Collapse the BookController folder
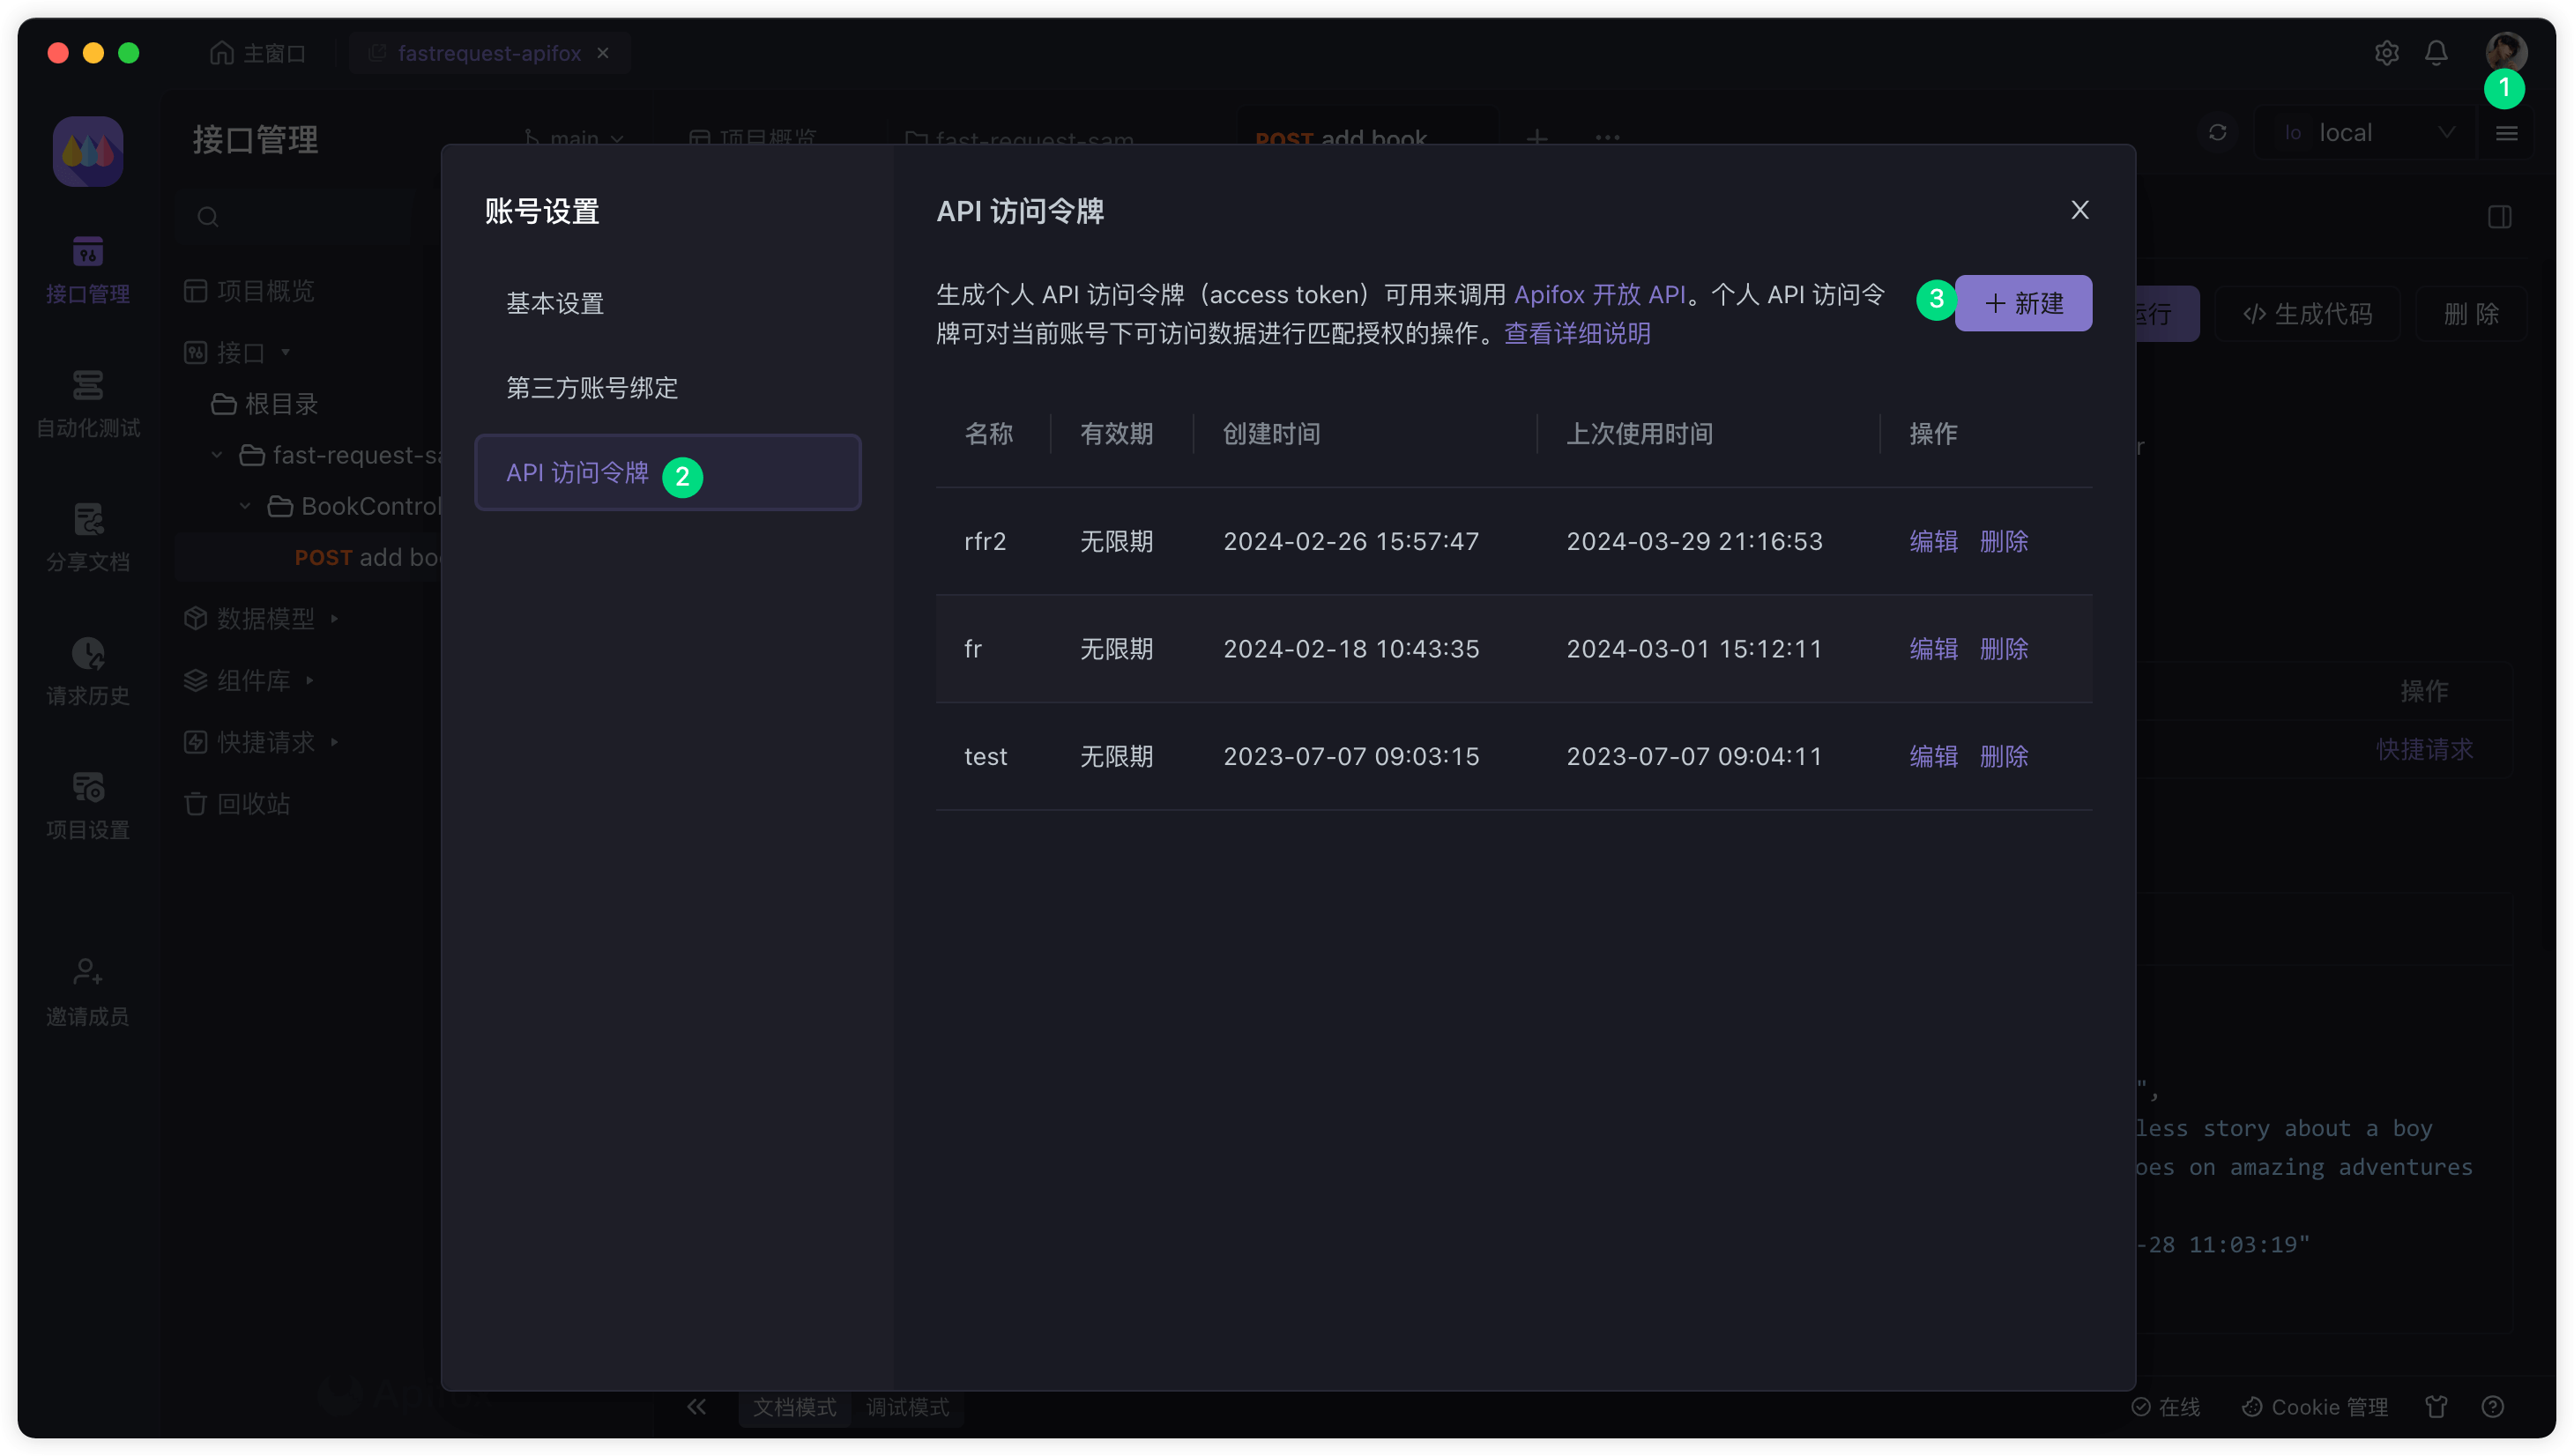The image size is (2574, 1456). click(245, 506)
